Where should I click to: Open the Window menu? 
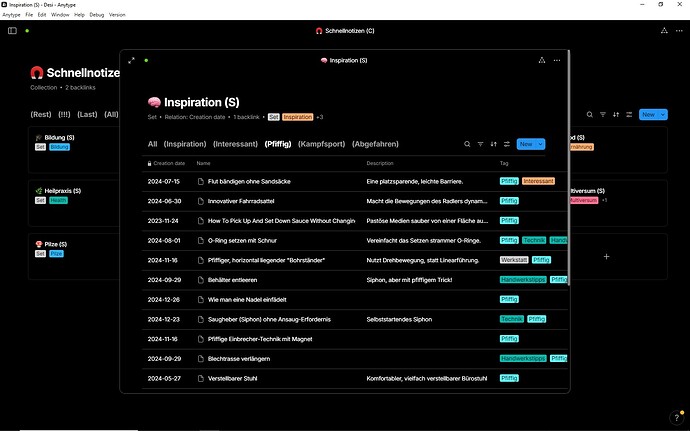pyautogui.click(x=60, y=15)
